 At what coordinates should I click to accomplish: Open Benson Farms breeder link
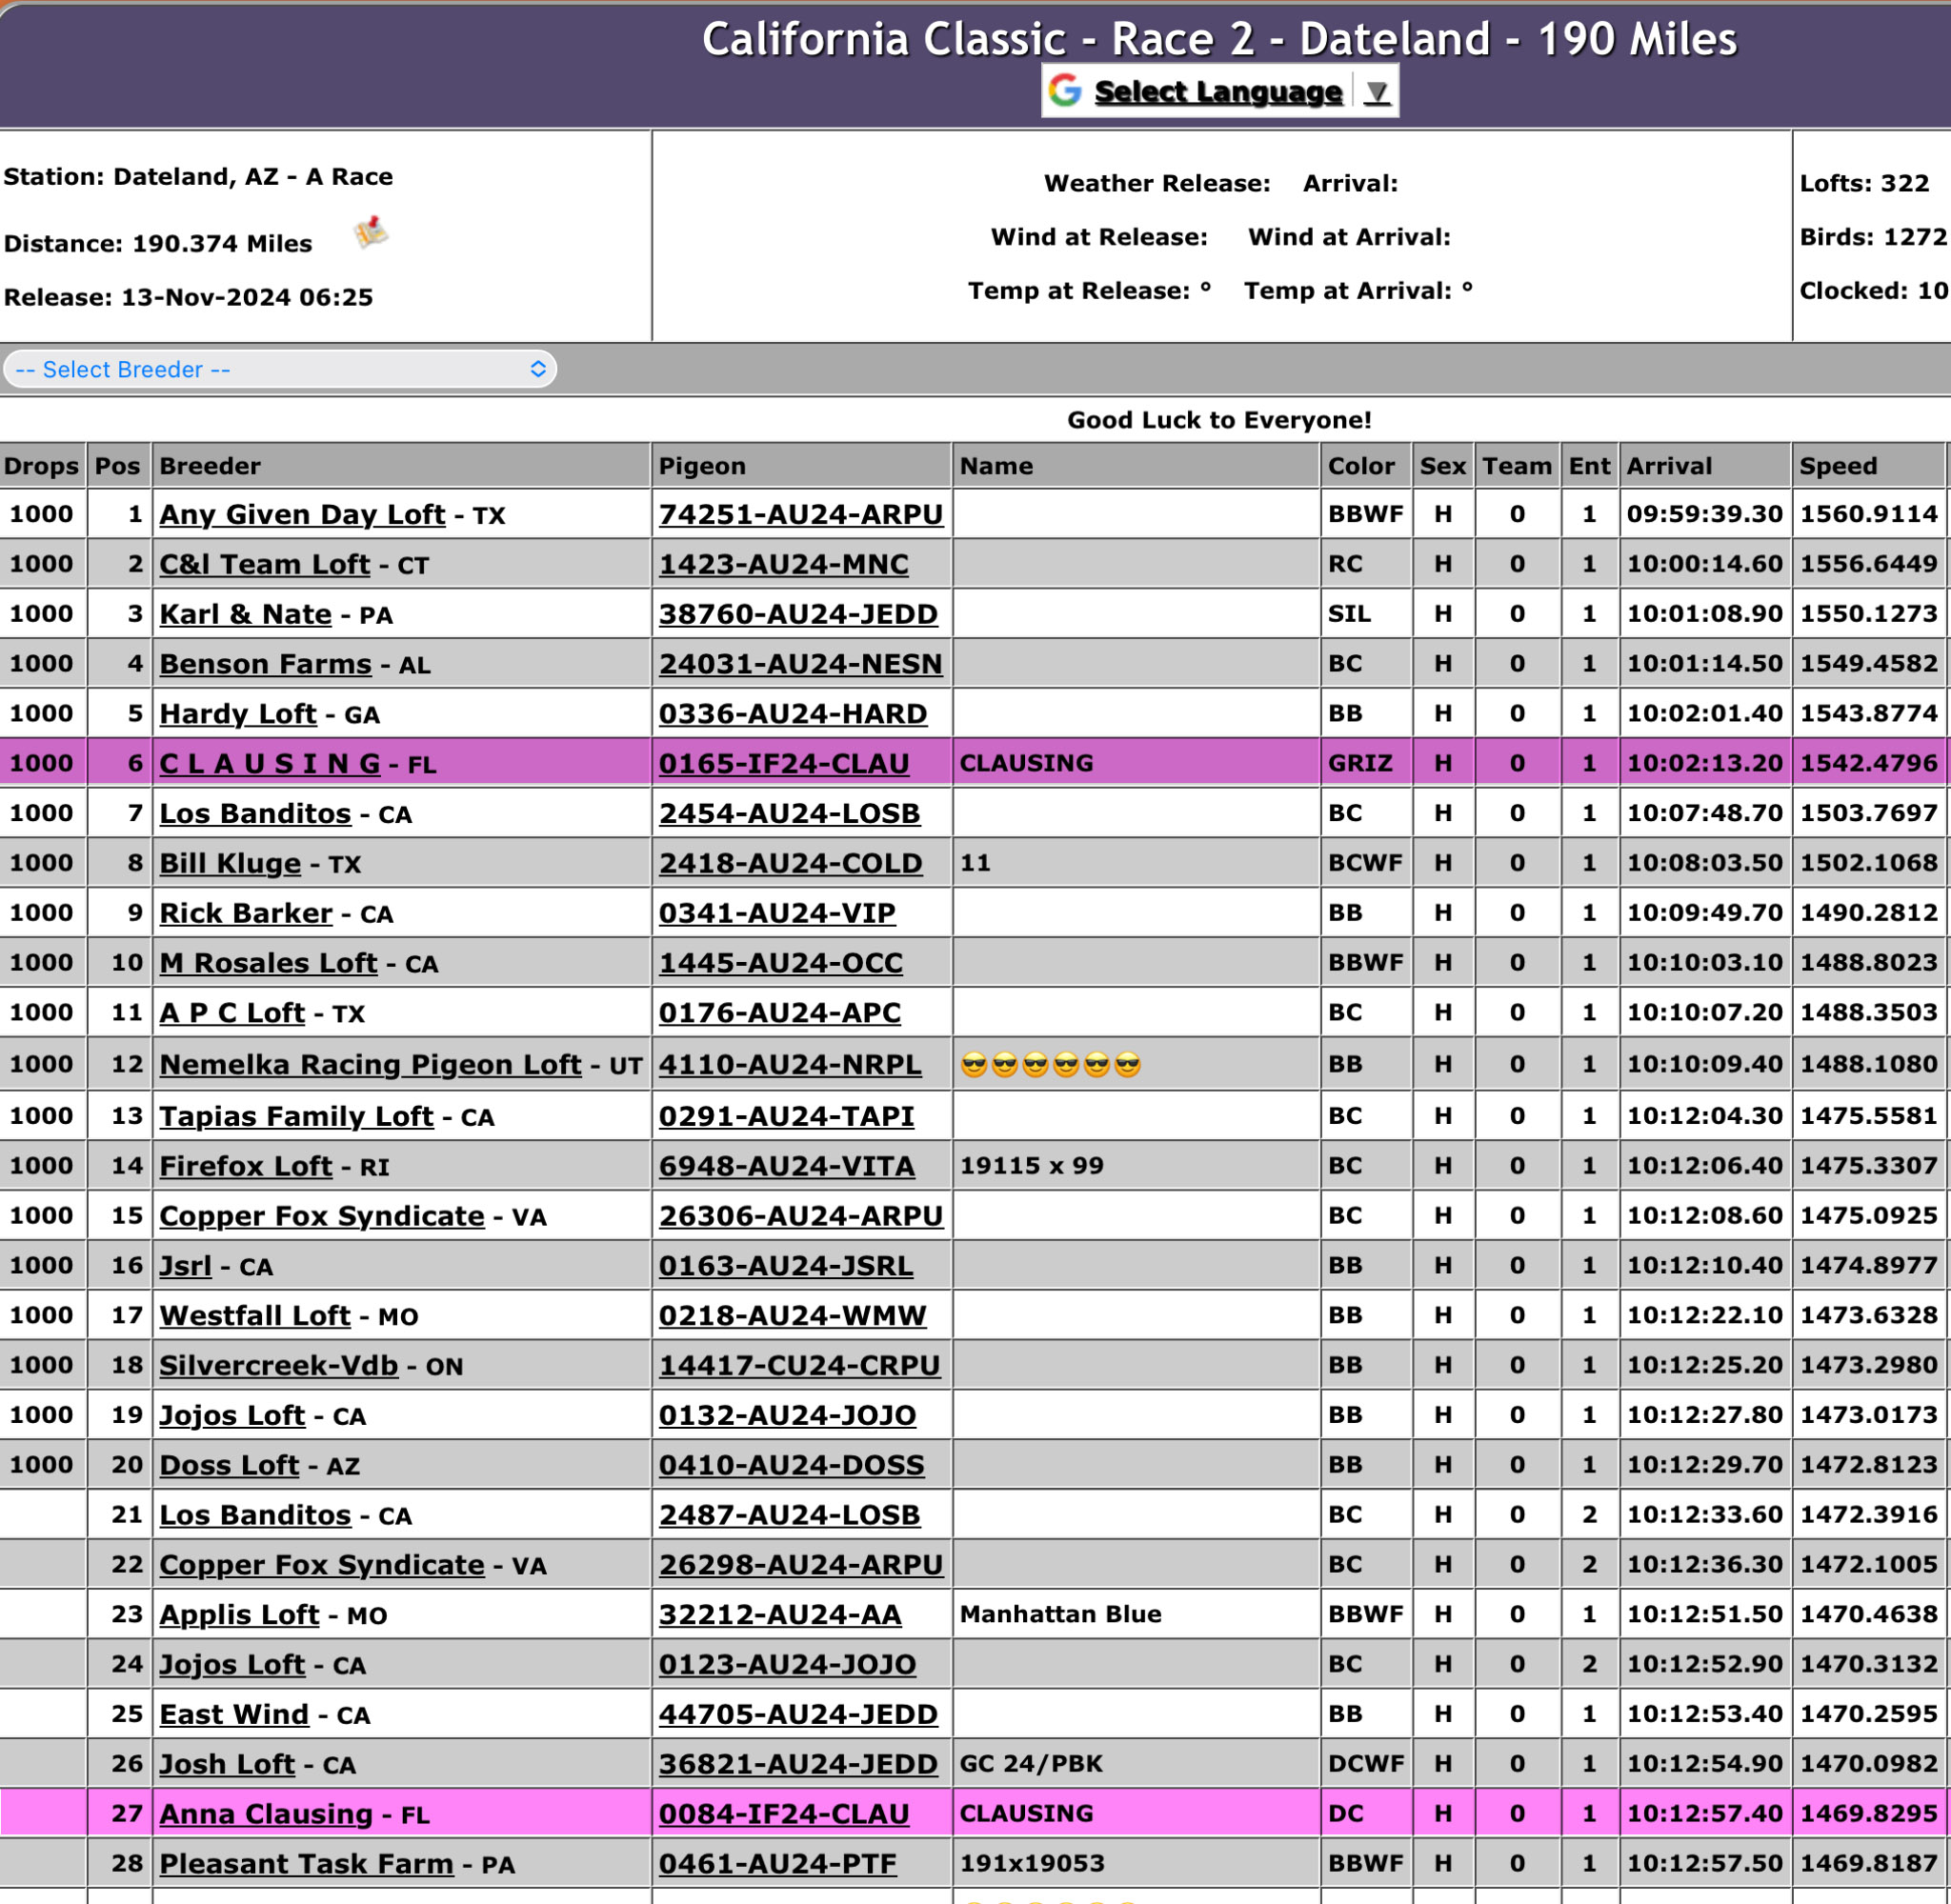click(x=265, y=664)
